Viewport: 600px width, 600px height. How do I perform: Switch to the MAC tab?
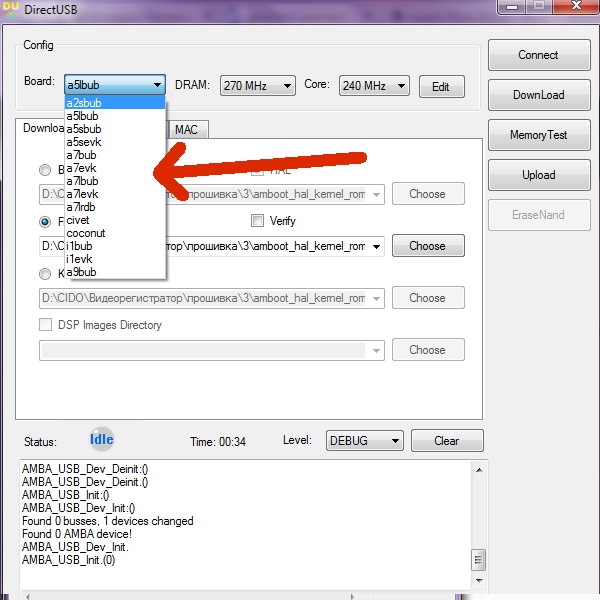186,130
